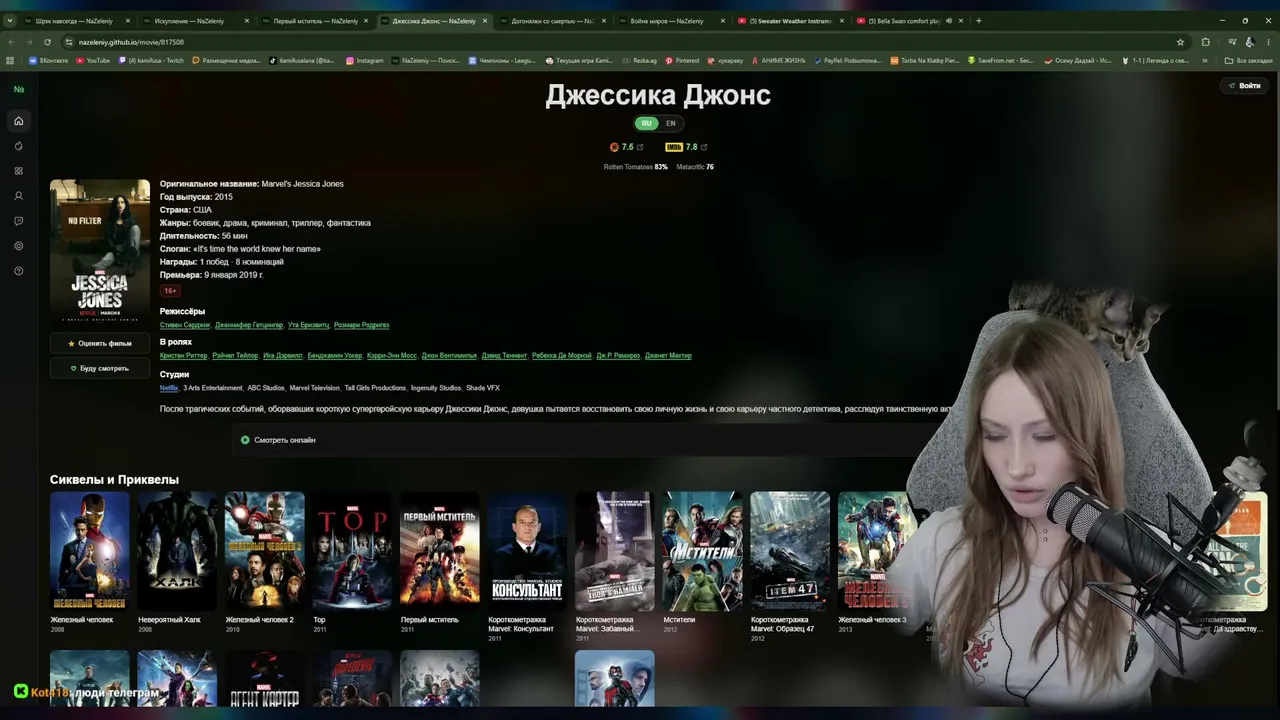Click the Войти login button

coord(1245,86)
